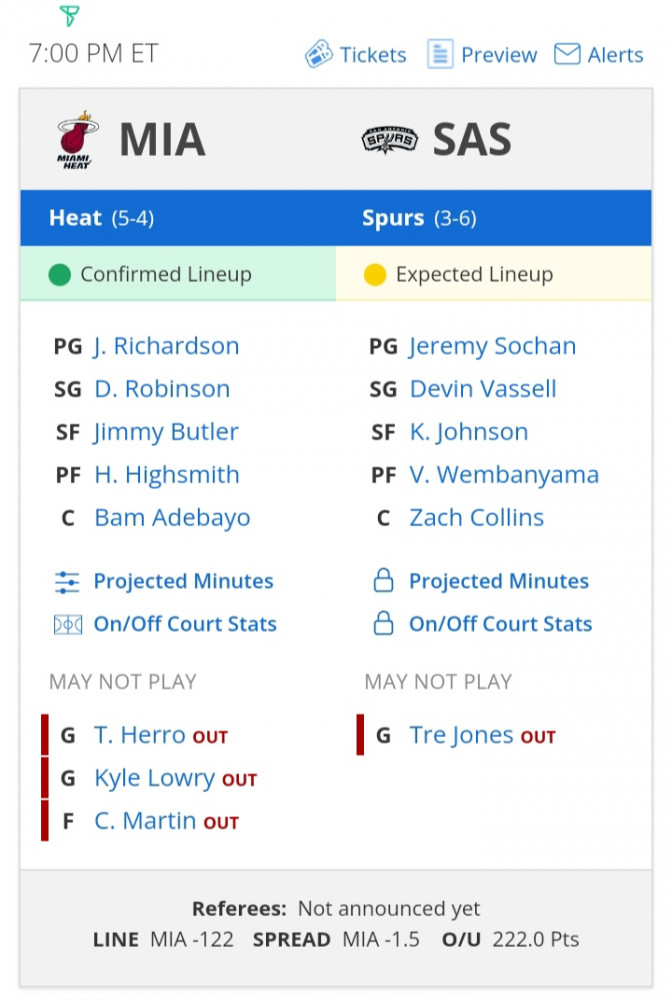
Task: Click the Heat Confirmed Lineup status banner
Action: 178,274
